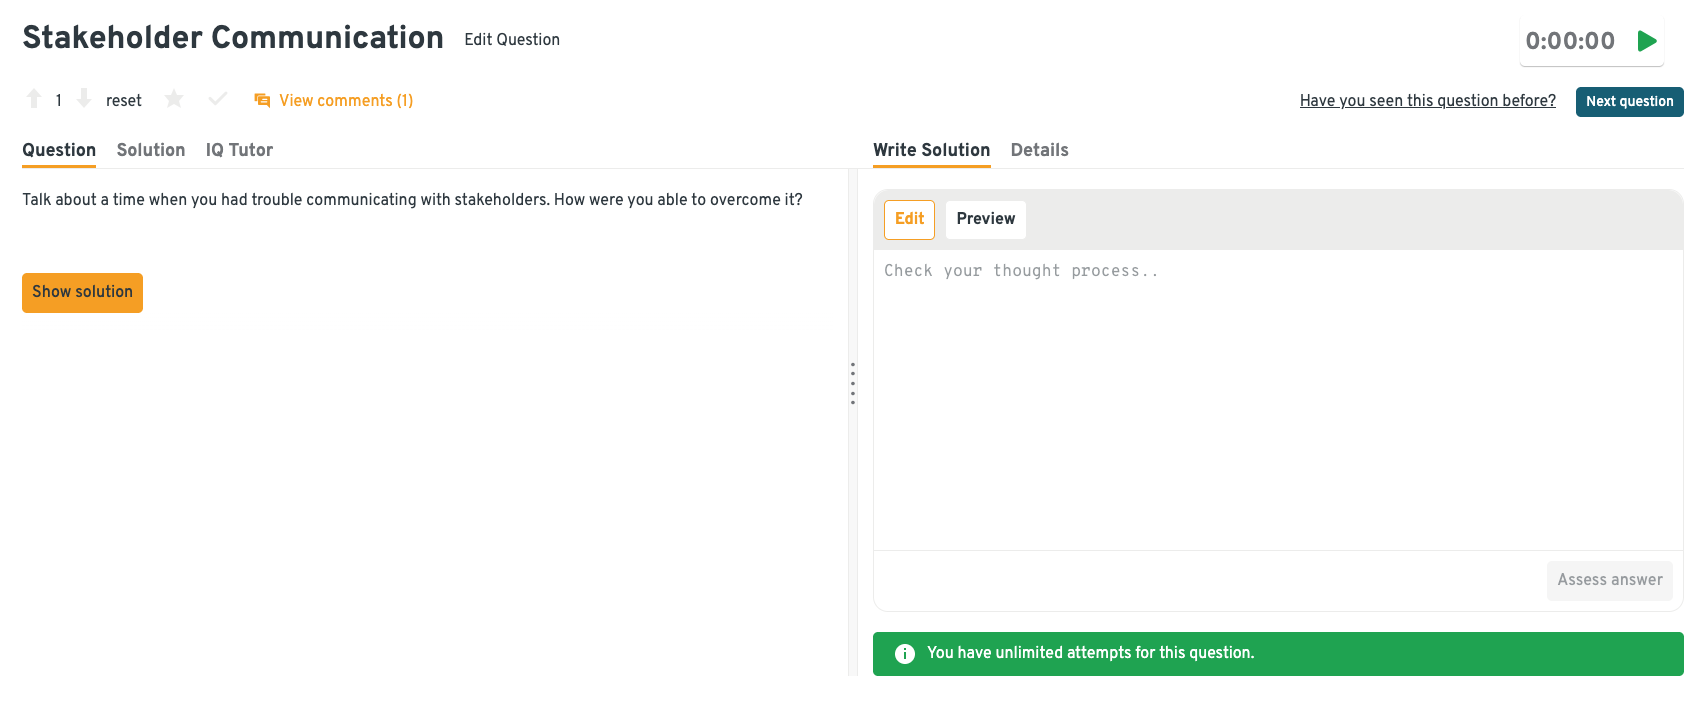The height and width of the screenshot is (726, 1706).
Task: Reset the vote count
Action: [x=124, y=101]
